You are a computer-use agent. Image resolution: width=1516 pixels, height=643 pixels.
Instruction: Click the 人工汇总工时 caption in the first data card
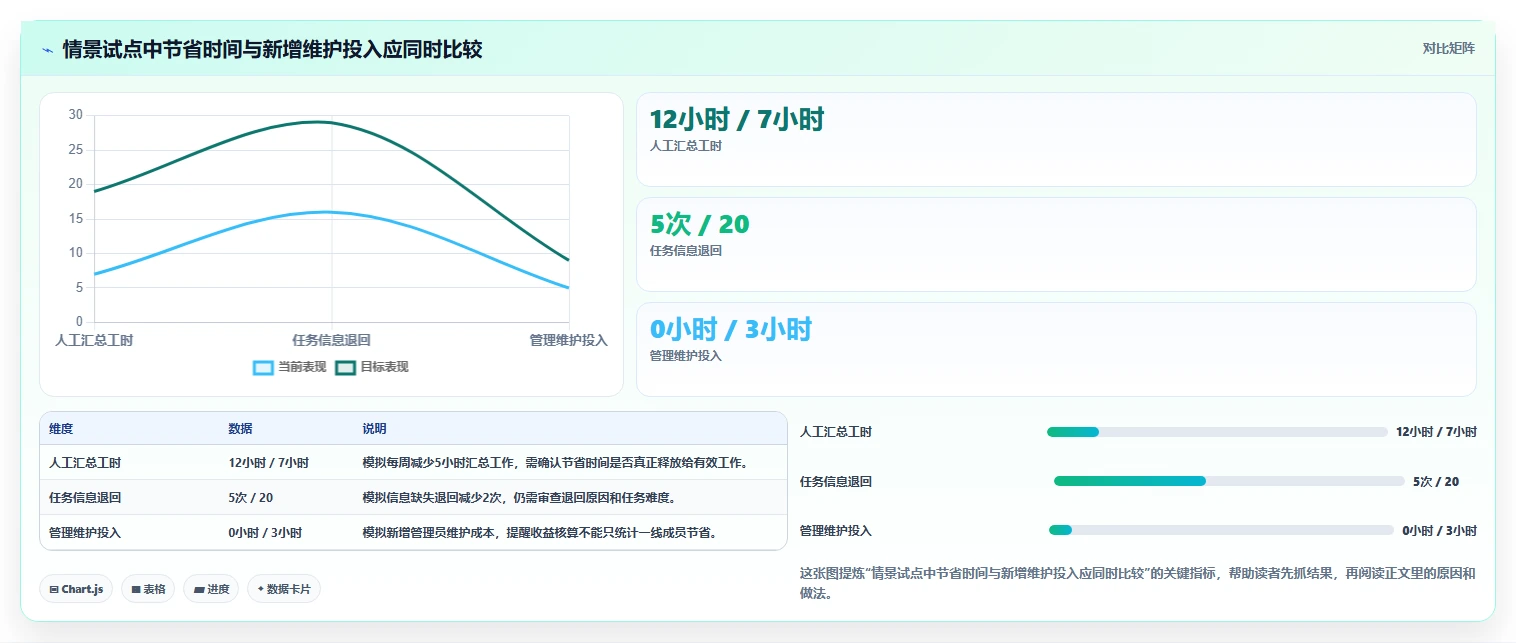(x=686, y=146)
